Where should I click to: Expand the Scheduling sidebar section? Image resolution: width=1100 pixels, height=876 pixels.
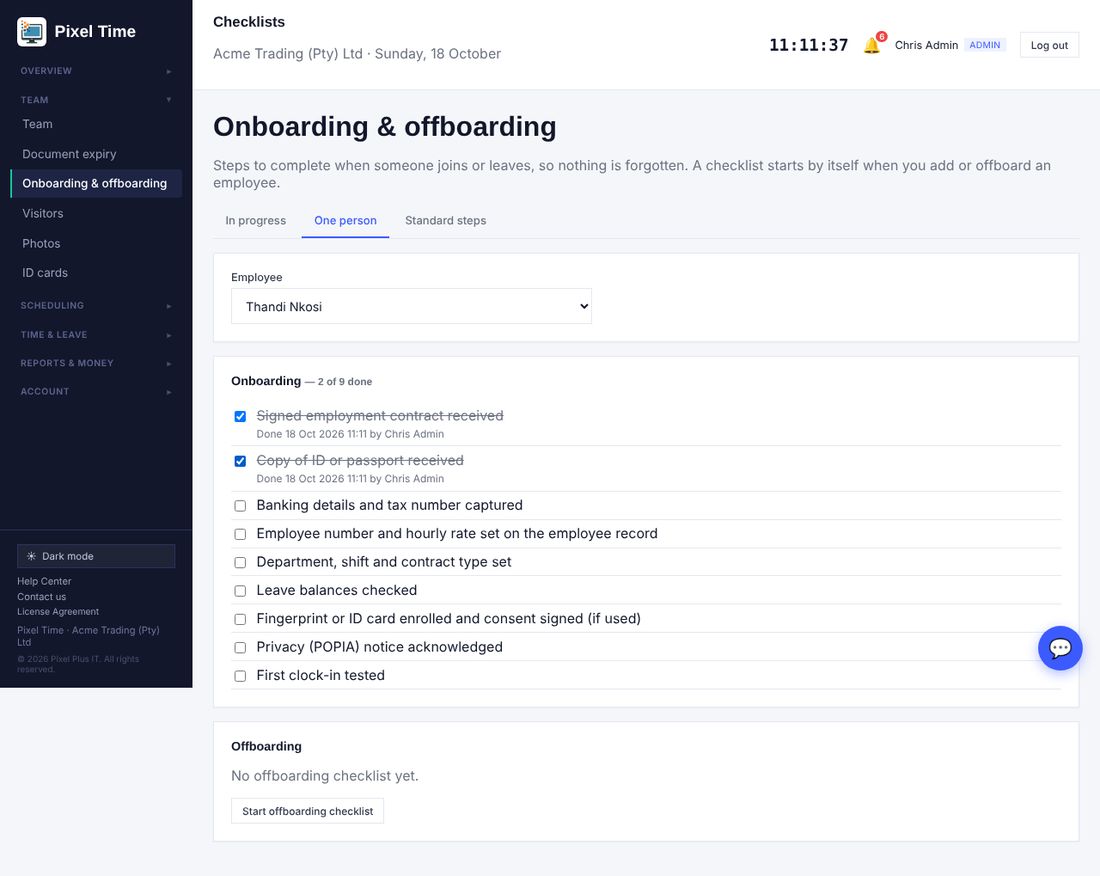[x=96, y=306]
